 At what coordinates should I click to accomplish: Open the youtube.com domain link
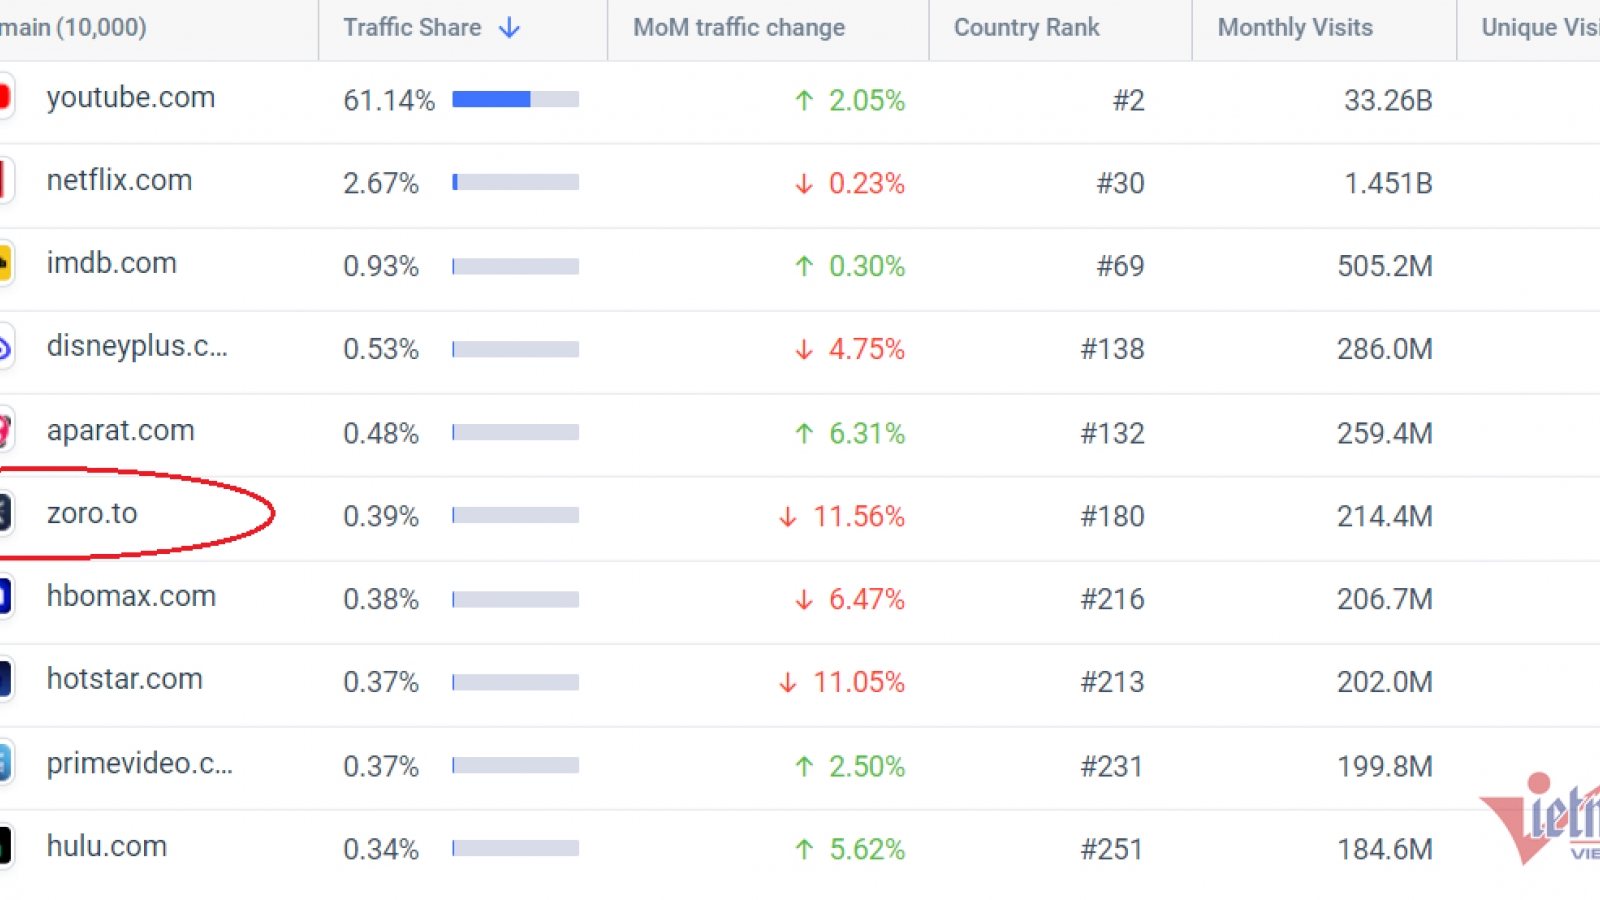pyautogui.click(x=131, y=97)
